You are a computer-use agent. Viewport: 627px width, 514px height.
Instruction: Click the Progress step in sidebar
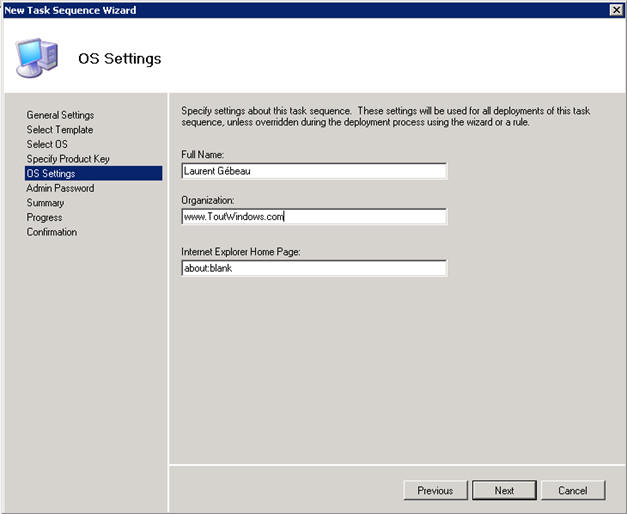[x=44, y=217]
